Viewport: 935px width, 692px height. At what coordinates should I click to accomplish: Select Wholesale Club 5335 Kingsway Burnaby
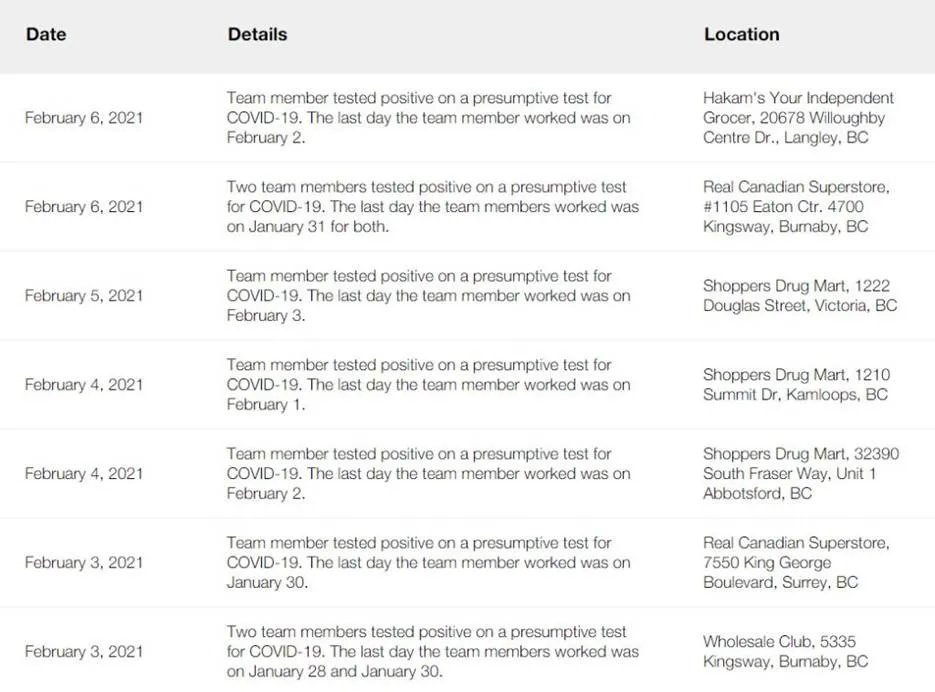pos(785,651)
